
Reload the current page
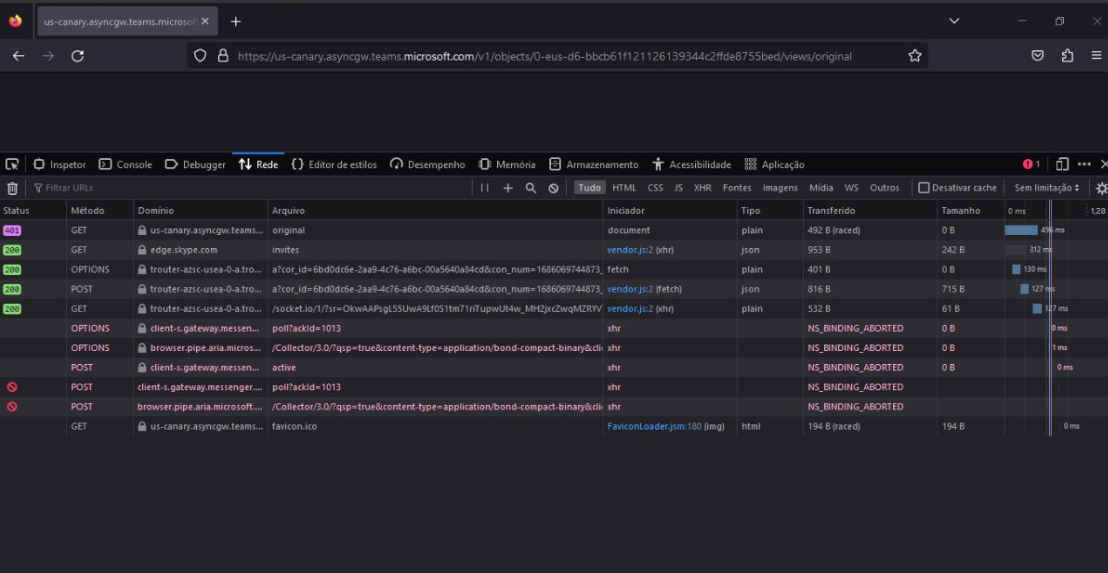(x=78, y=56)
